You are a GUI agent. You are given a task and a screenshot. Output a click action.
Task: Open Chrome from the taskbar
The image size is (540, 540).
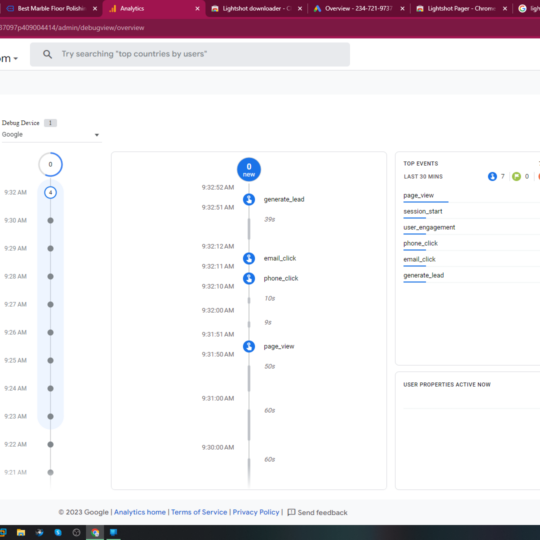(x=95, y=532)
